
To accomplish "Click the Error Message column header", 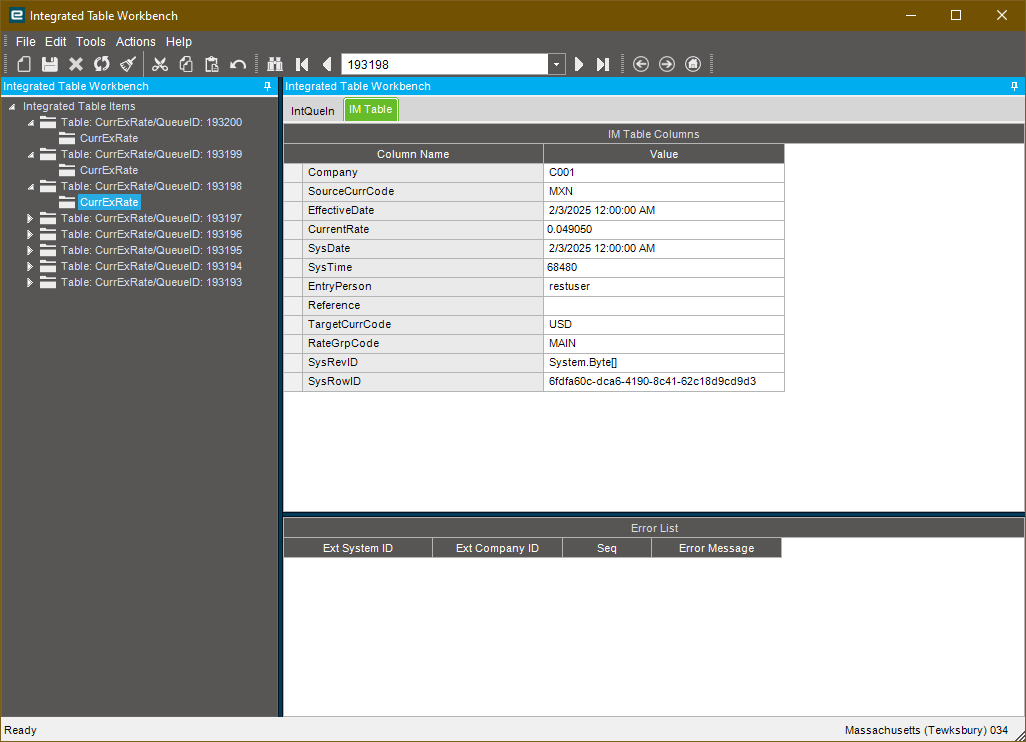I will [x=716, y=548].
